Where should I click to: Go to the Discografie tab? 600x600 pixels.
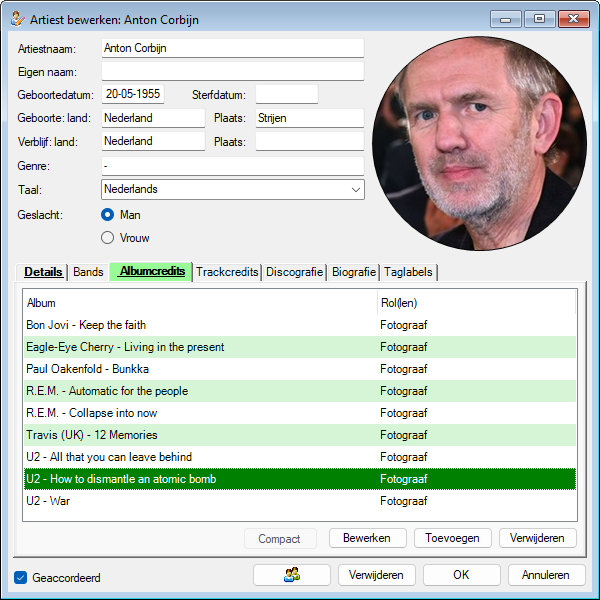pos(294,272)
